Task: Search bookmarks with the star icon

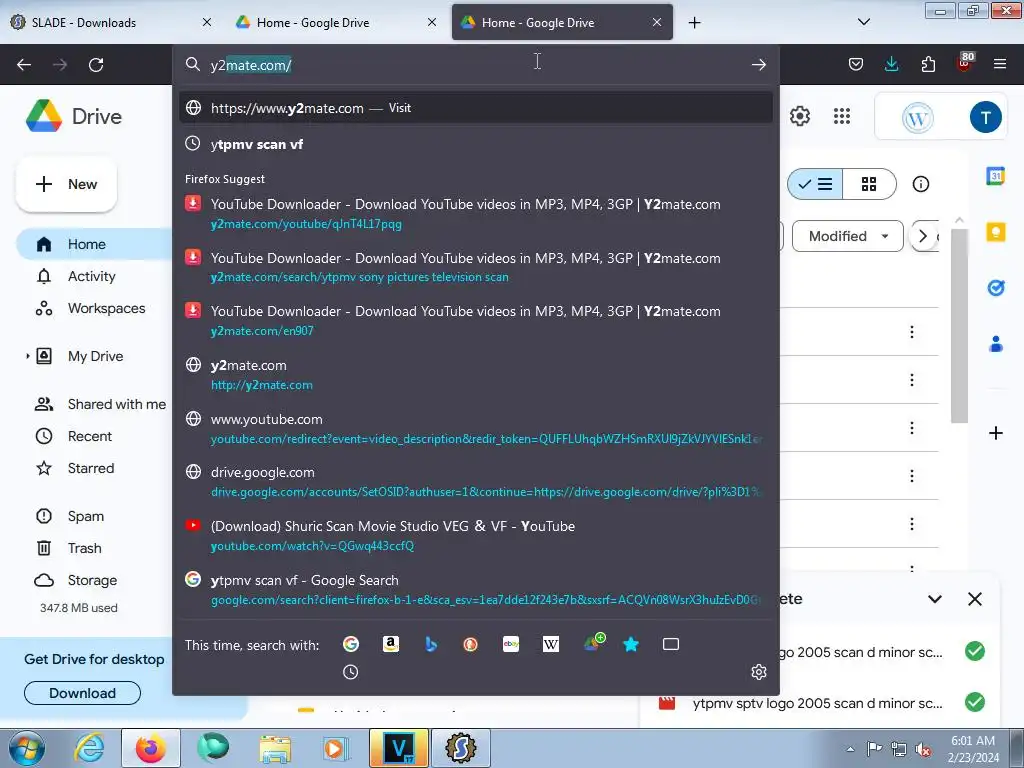Action: point(631,645)
